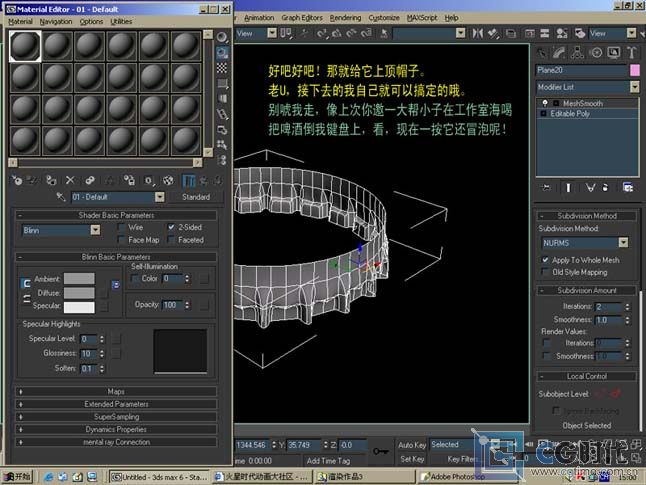Screen dimensions: 646x485
Task: Enable Wire checkbox in Shader Basic Parameters
Action: [x=122, y=227]
